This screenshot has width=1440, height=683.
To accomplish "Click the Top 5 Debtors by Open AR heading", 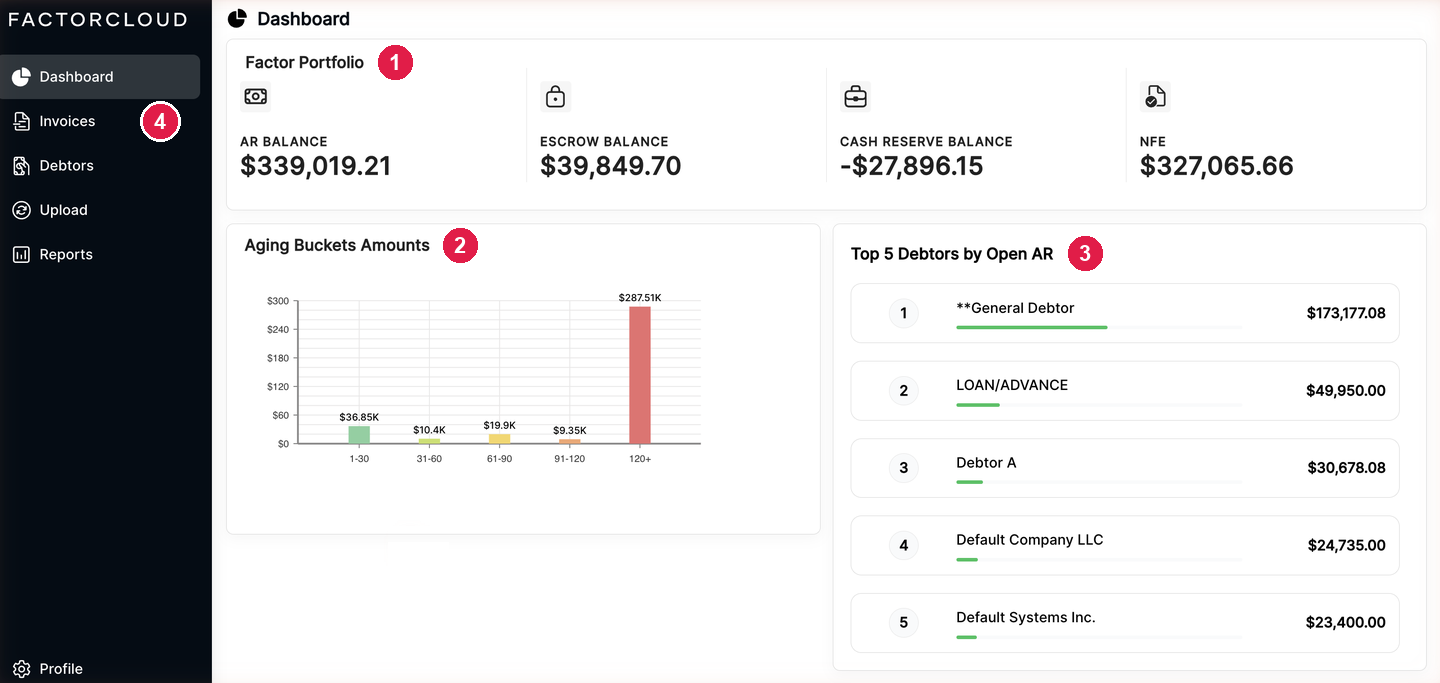I will tap(952, 254).
